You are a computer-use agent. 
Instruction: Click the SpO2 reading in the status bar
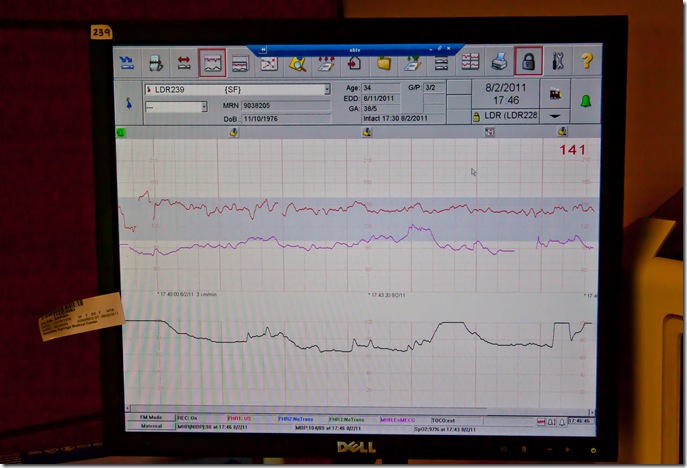[x=445, y=429]
